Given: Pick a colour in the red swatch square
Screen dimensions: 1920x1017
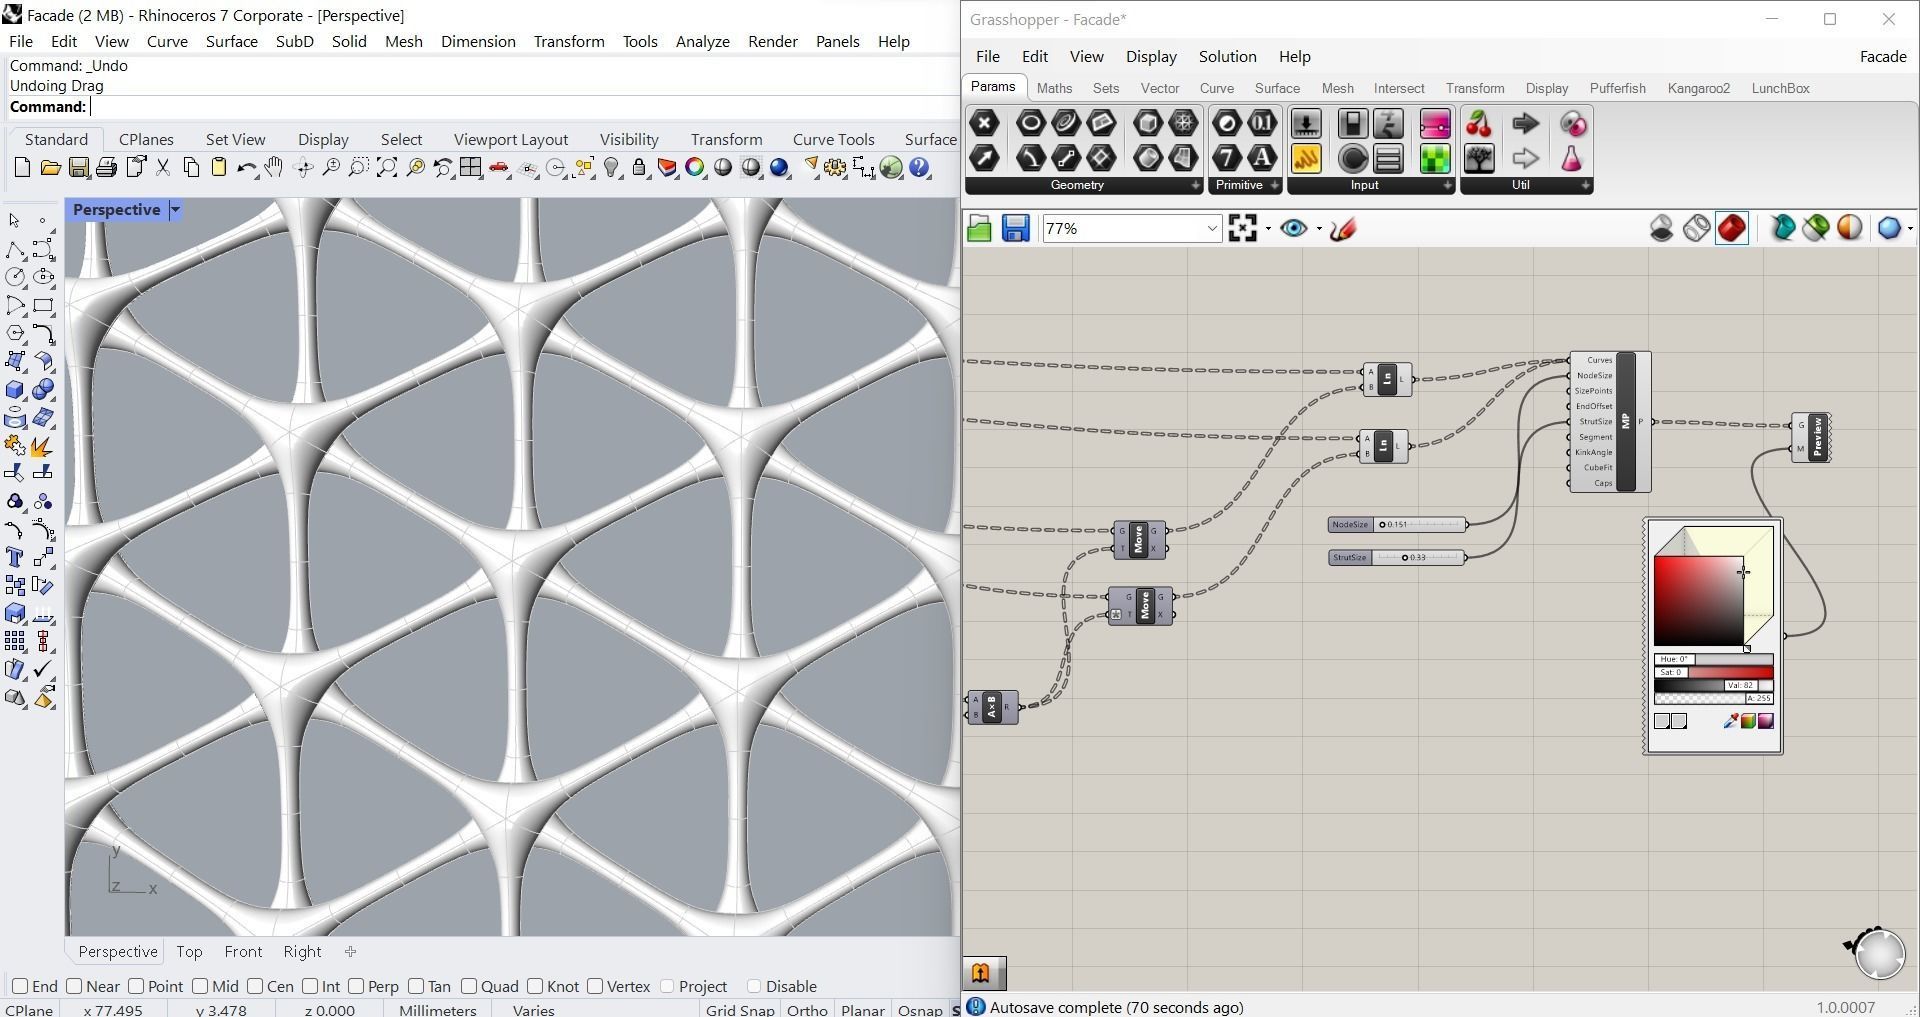Looking at the screenshot, I should pyautogui.click(x=1698, y=601).
